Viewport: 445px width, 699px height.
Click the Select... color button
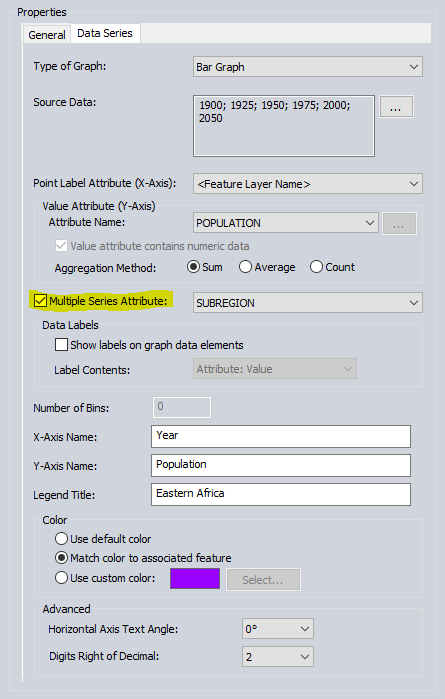click(263, 580)
